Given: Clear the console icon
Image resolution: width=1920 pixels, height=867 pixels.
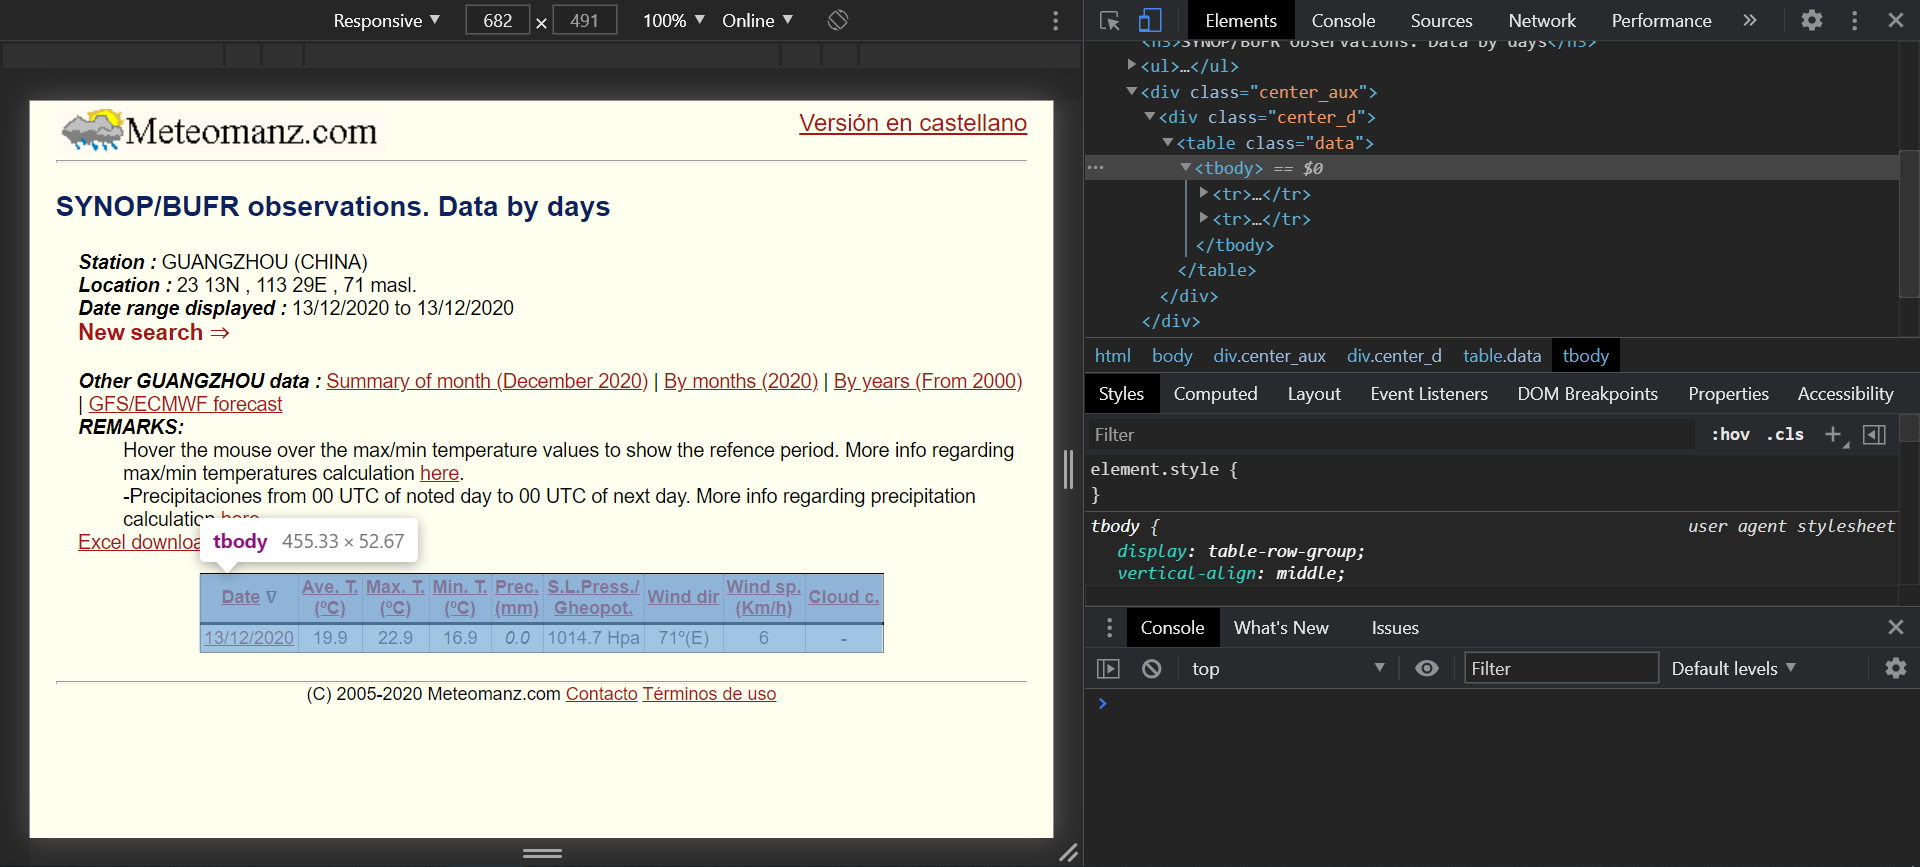Looking at the screenshot, I should point(1152,668).
